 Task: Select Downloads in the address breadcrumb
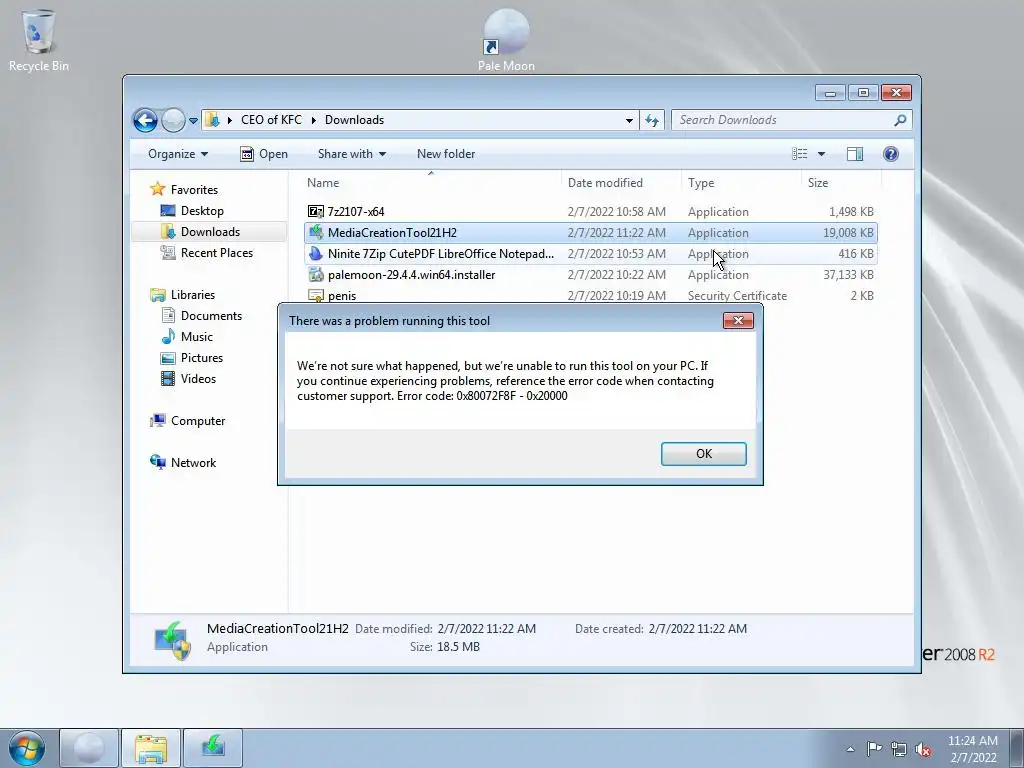[x=354, y=120]
